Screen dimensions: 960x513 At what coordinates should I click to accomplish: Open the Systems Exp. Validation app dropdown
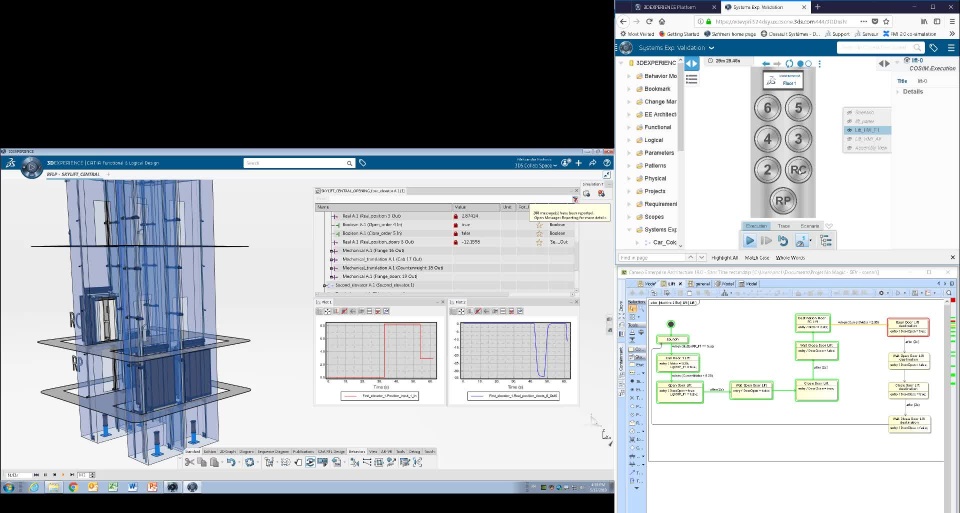711,48
